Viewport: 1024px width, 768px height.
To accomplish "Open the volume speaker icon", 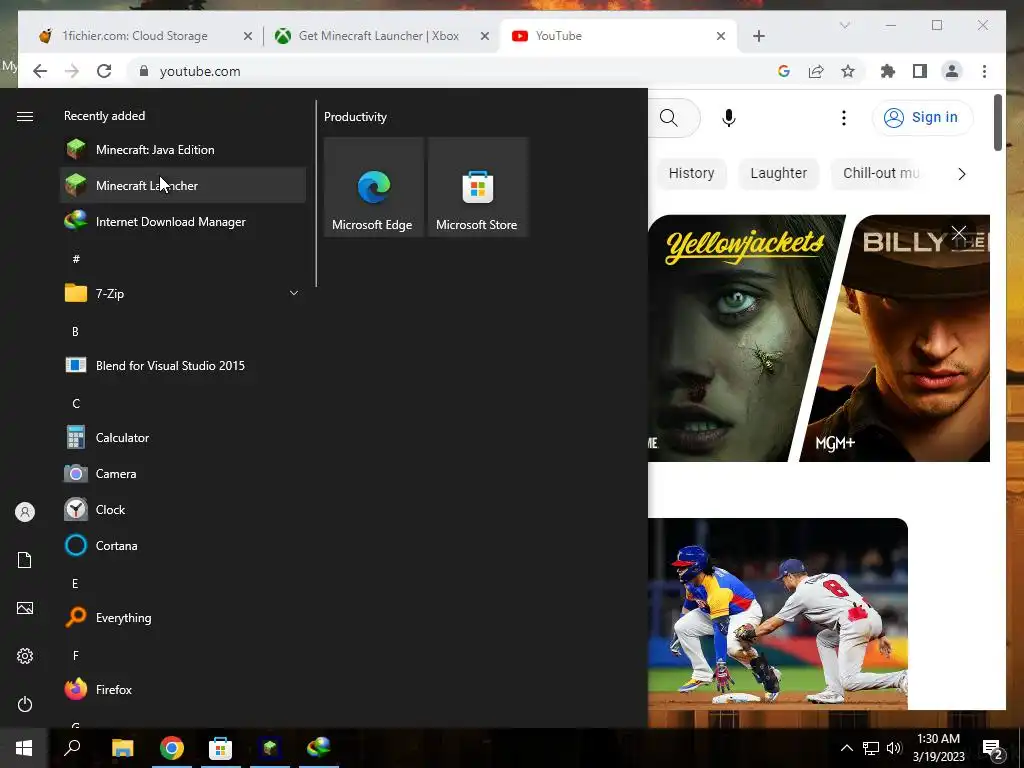I will 894,748.
